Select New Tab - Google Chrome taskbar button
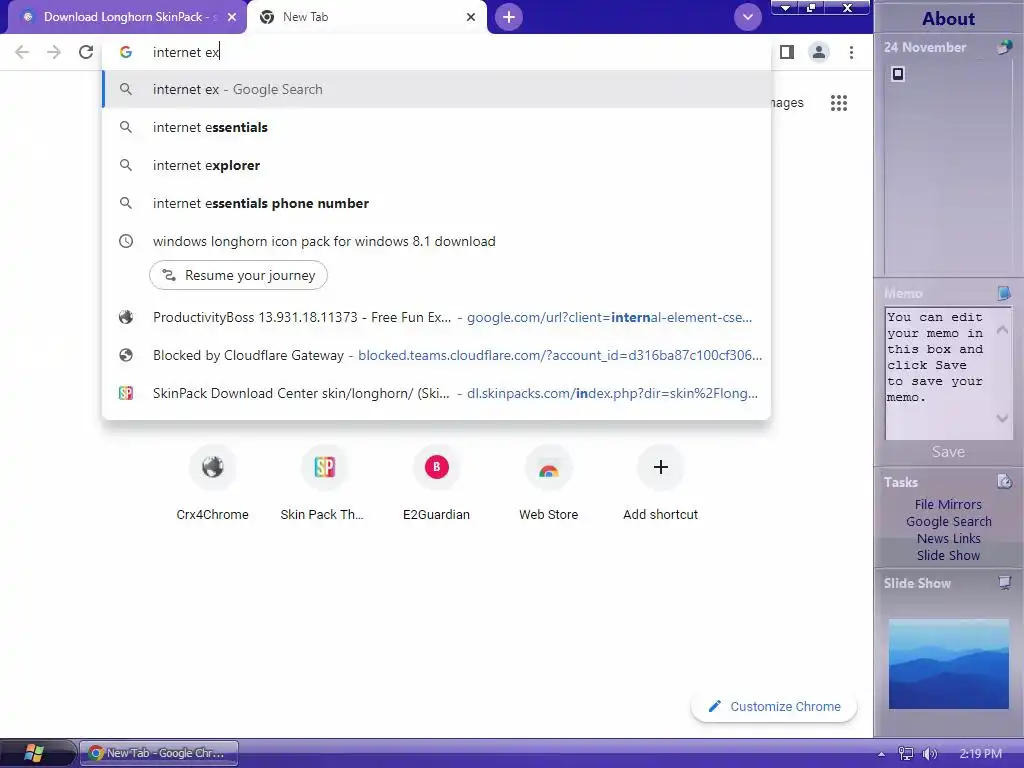 pyautogui.click(x=159, y=753)
